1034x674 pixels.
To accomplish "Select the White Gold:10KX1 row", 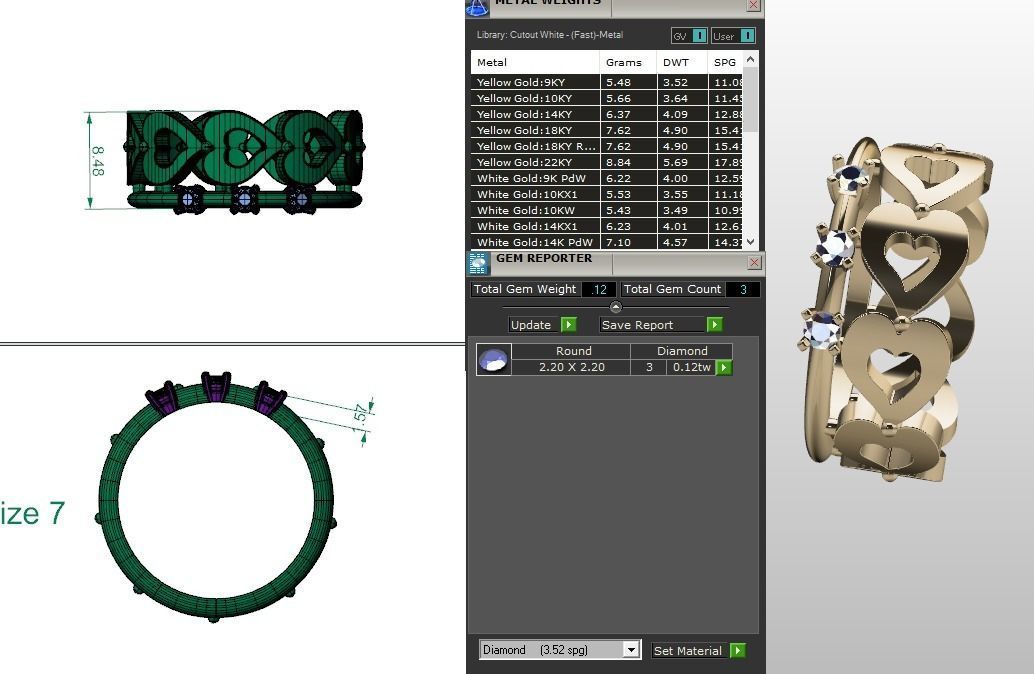I will [x=607, y=195].
